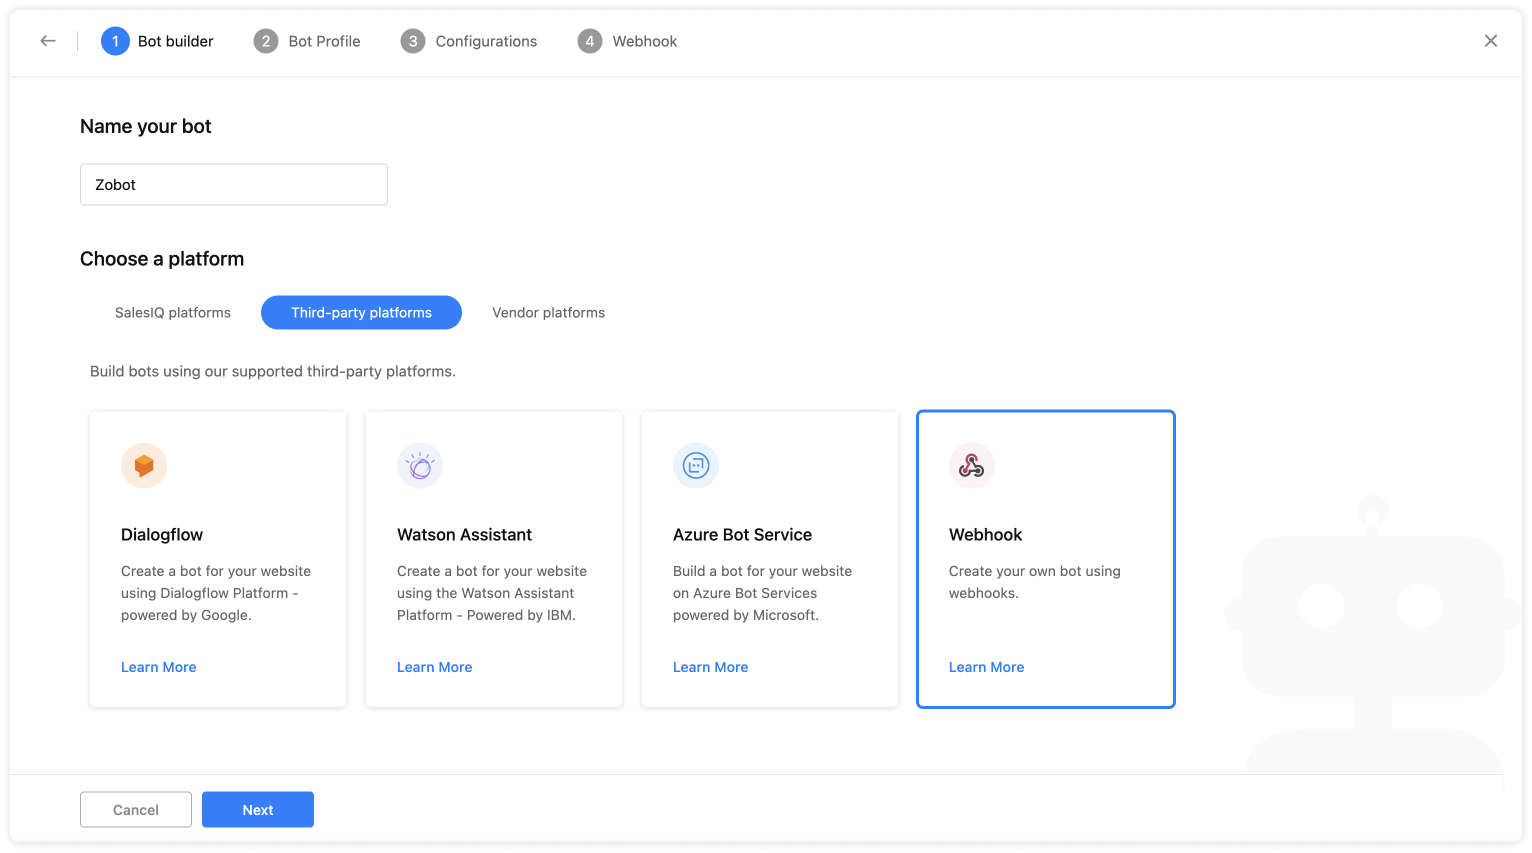Click the Webhook platform icon
1532x853 pixels.
971,466
